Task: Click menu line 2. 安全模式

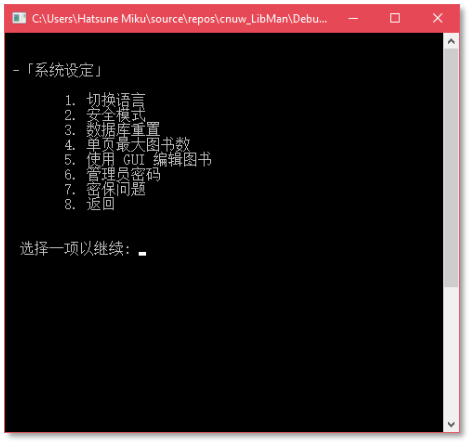Action: [105, 115]
